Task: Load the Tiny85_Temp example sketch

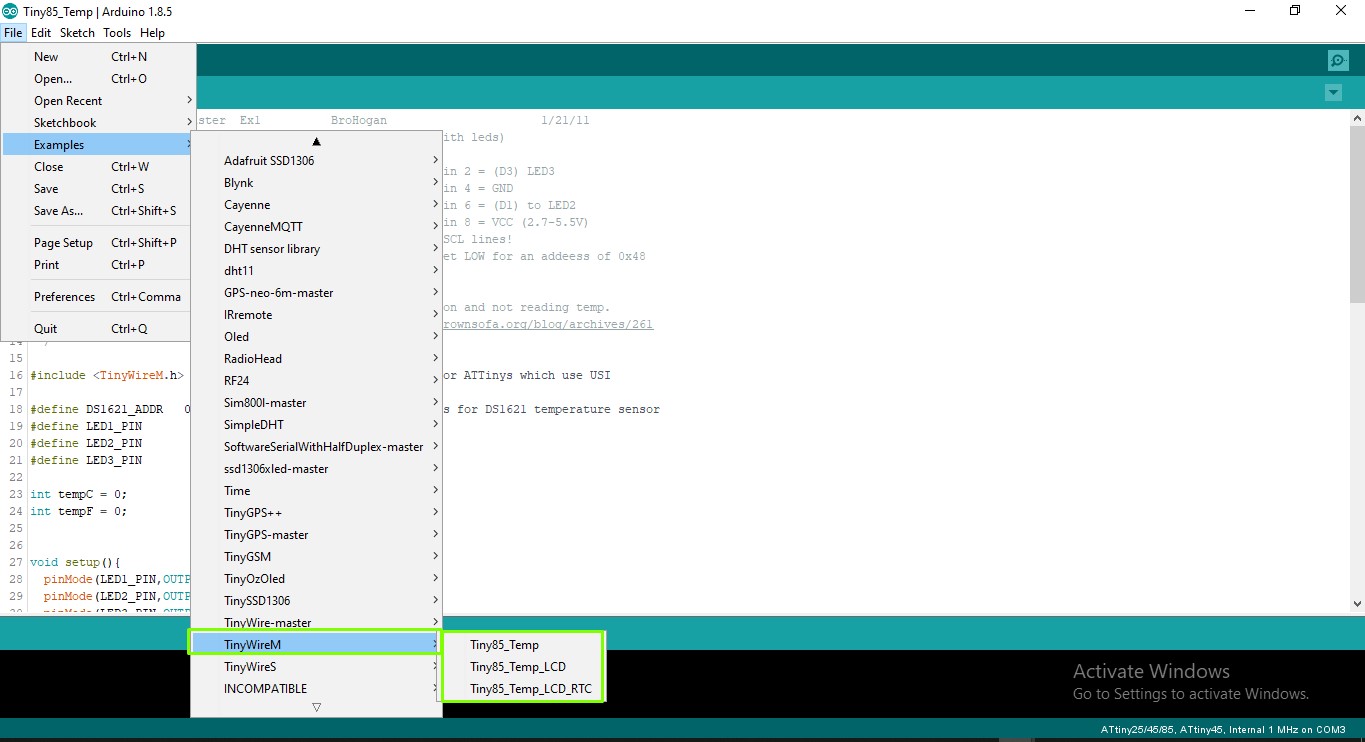Action: pyautogui.click(x=523, y=645)
